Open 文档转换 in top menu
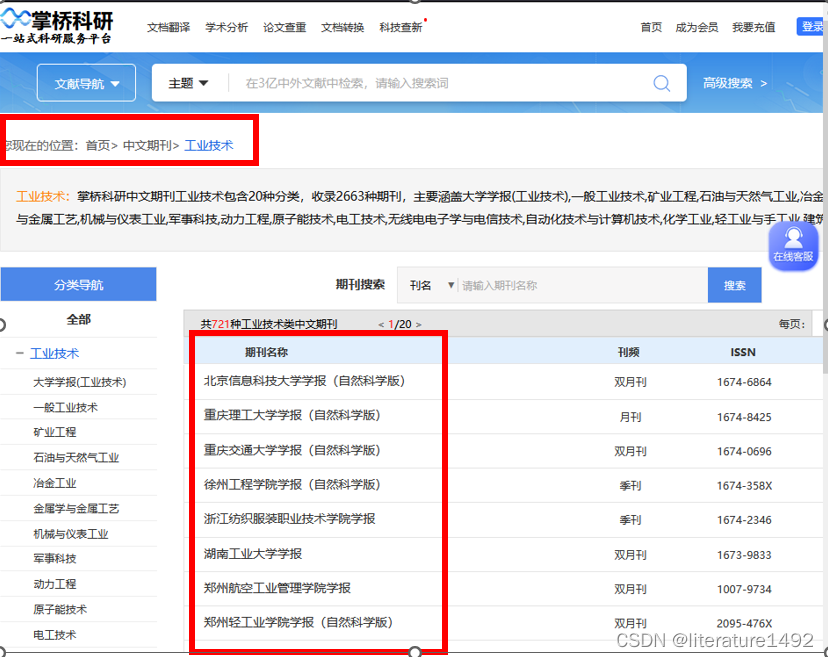This screenshot has height=657, width=828. 343,27
